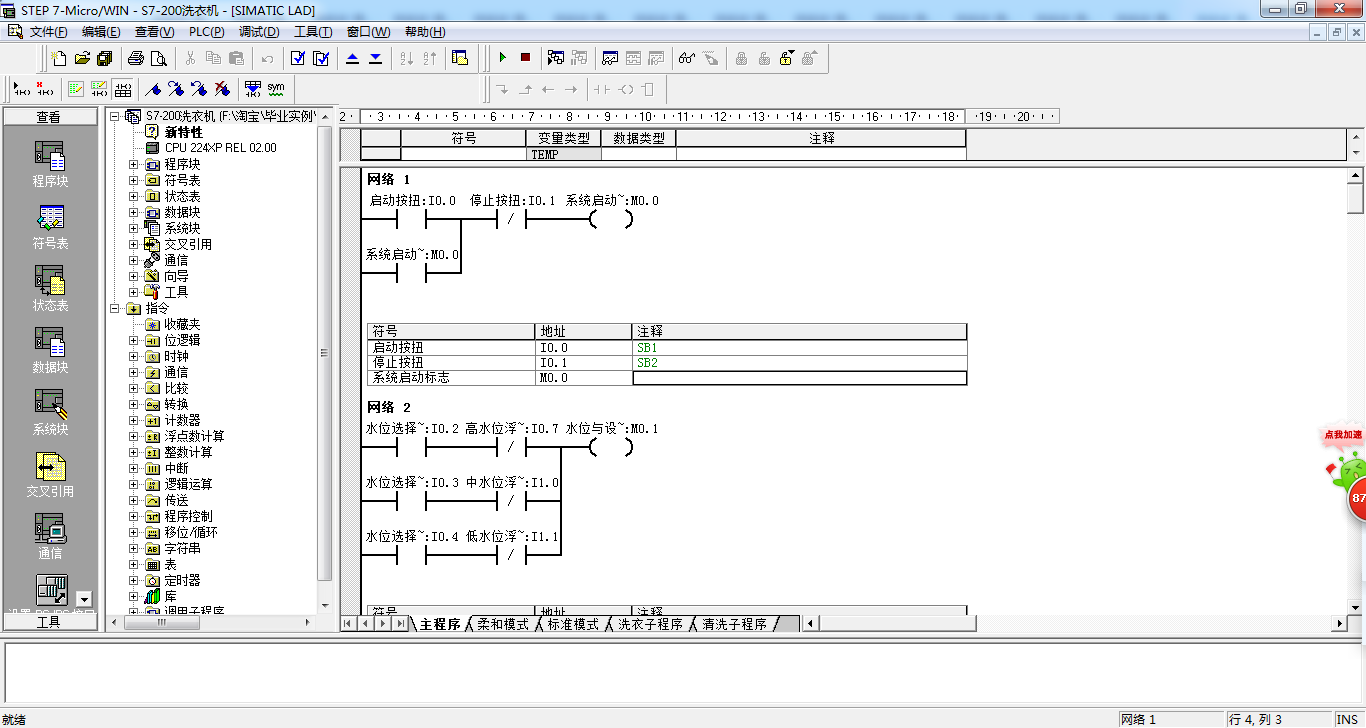Switch to the 标准模式 tab

coord(572,624)
